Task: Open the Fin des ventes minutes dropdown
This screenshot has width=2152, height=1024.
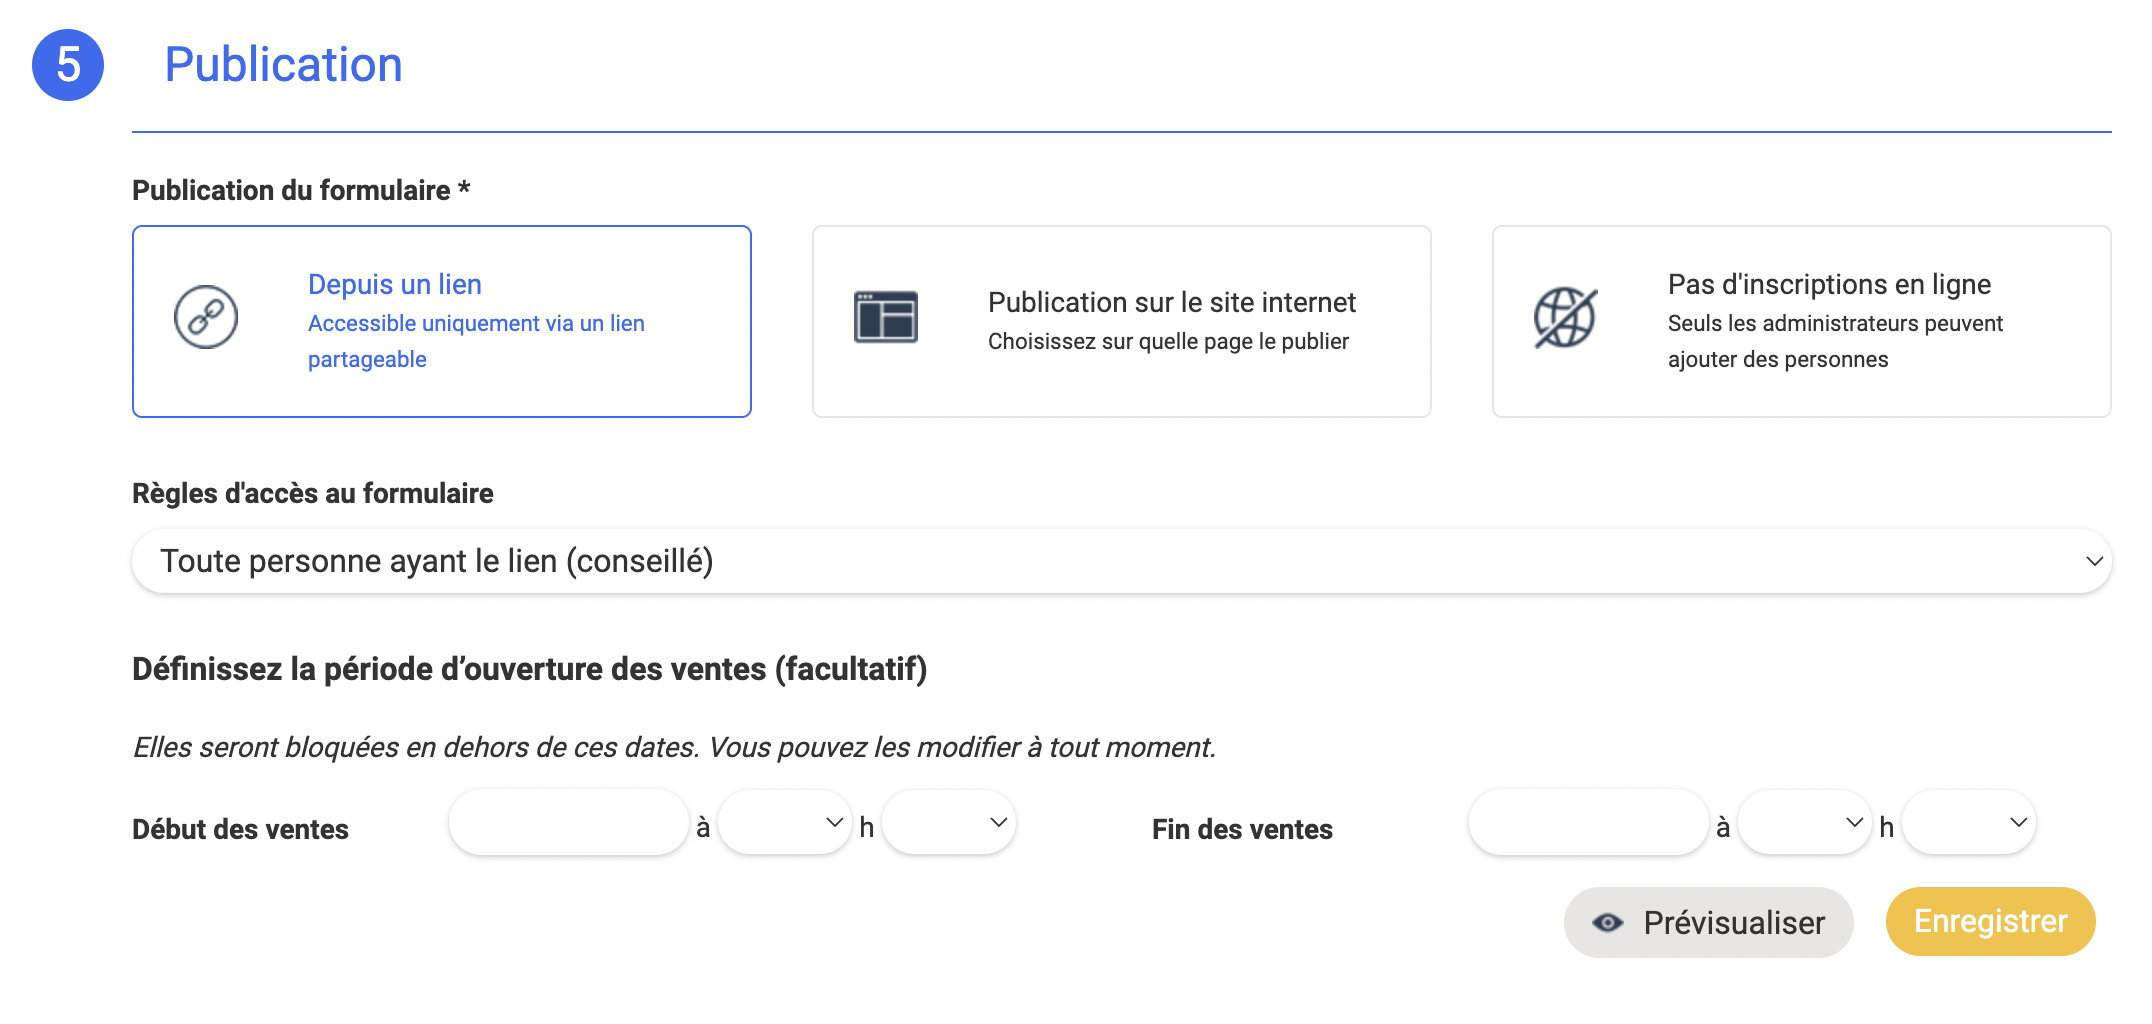Action: point(1969,822)
